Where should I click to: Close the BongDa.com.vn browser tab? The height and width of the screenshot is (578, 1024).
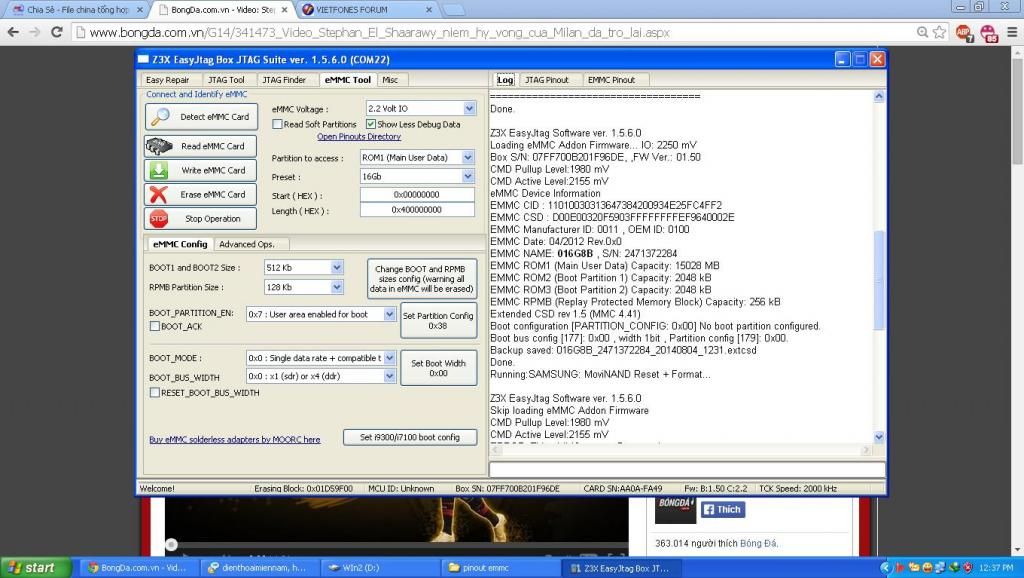284,10
